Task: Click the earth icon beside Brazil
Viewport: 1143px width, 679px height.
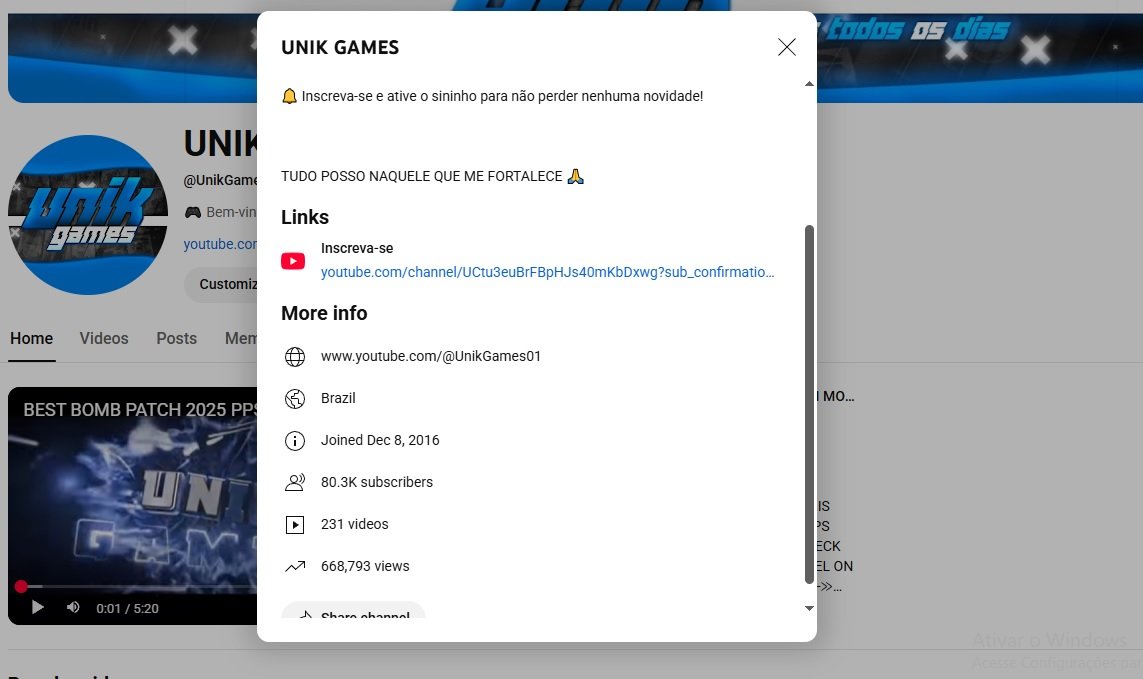Action: point(294,398)
